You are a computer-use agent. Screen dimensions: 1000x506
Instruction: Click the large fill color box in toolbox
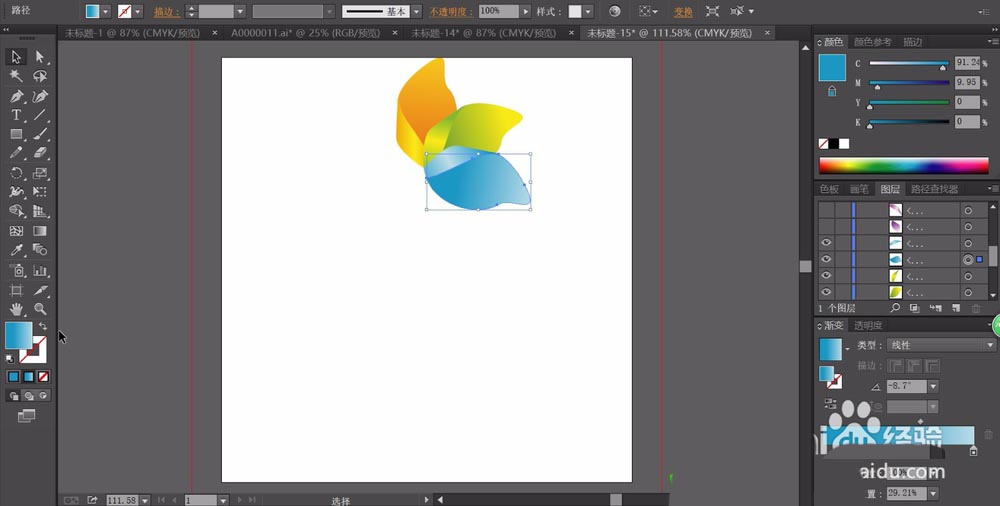[x=18, y=336]
